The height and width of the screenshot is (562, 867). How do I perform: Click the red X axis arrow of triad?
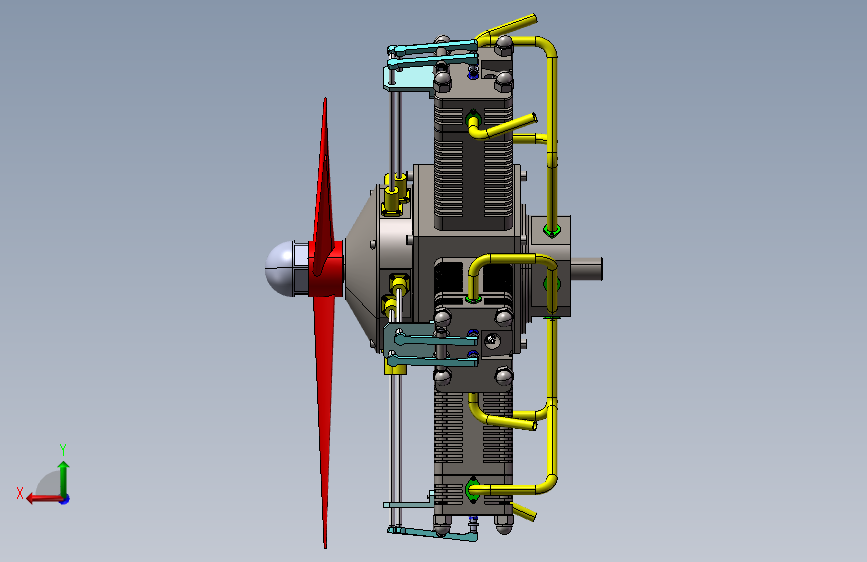tap(44, 499)
